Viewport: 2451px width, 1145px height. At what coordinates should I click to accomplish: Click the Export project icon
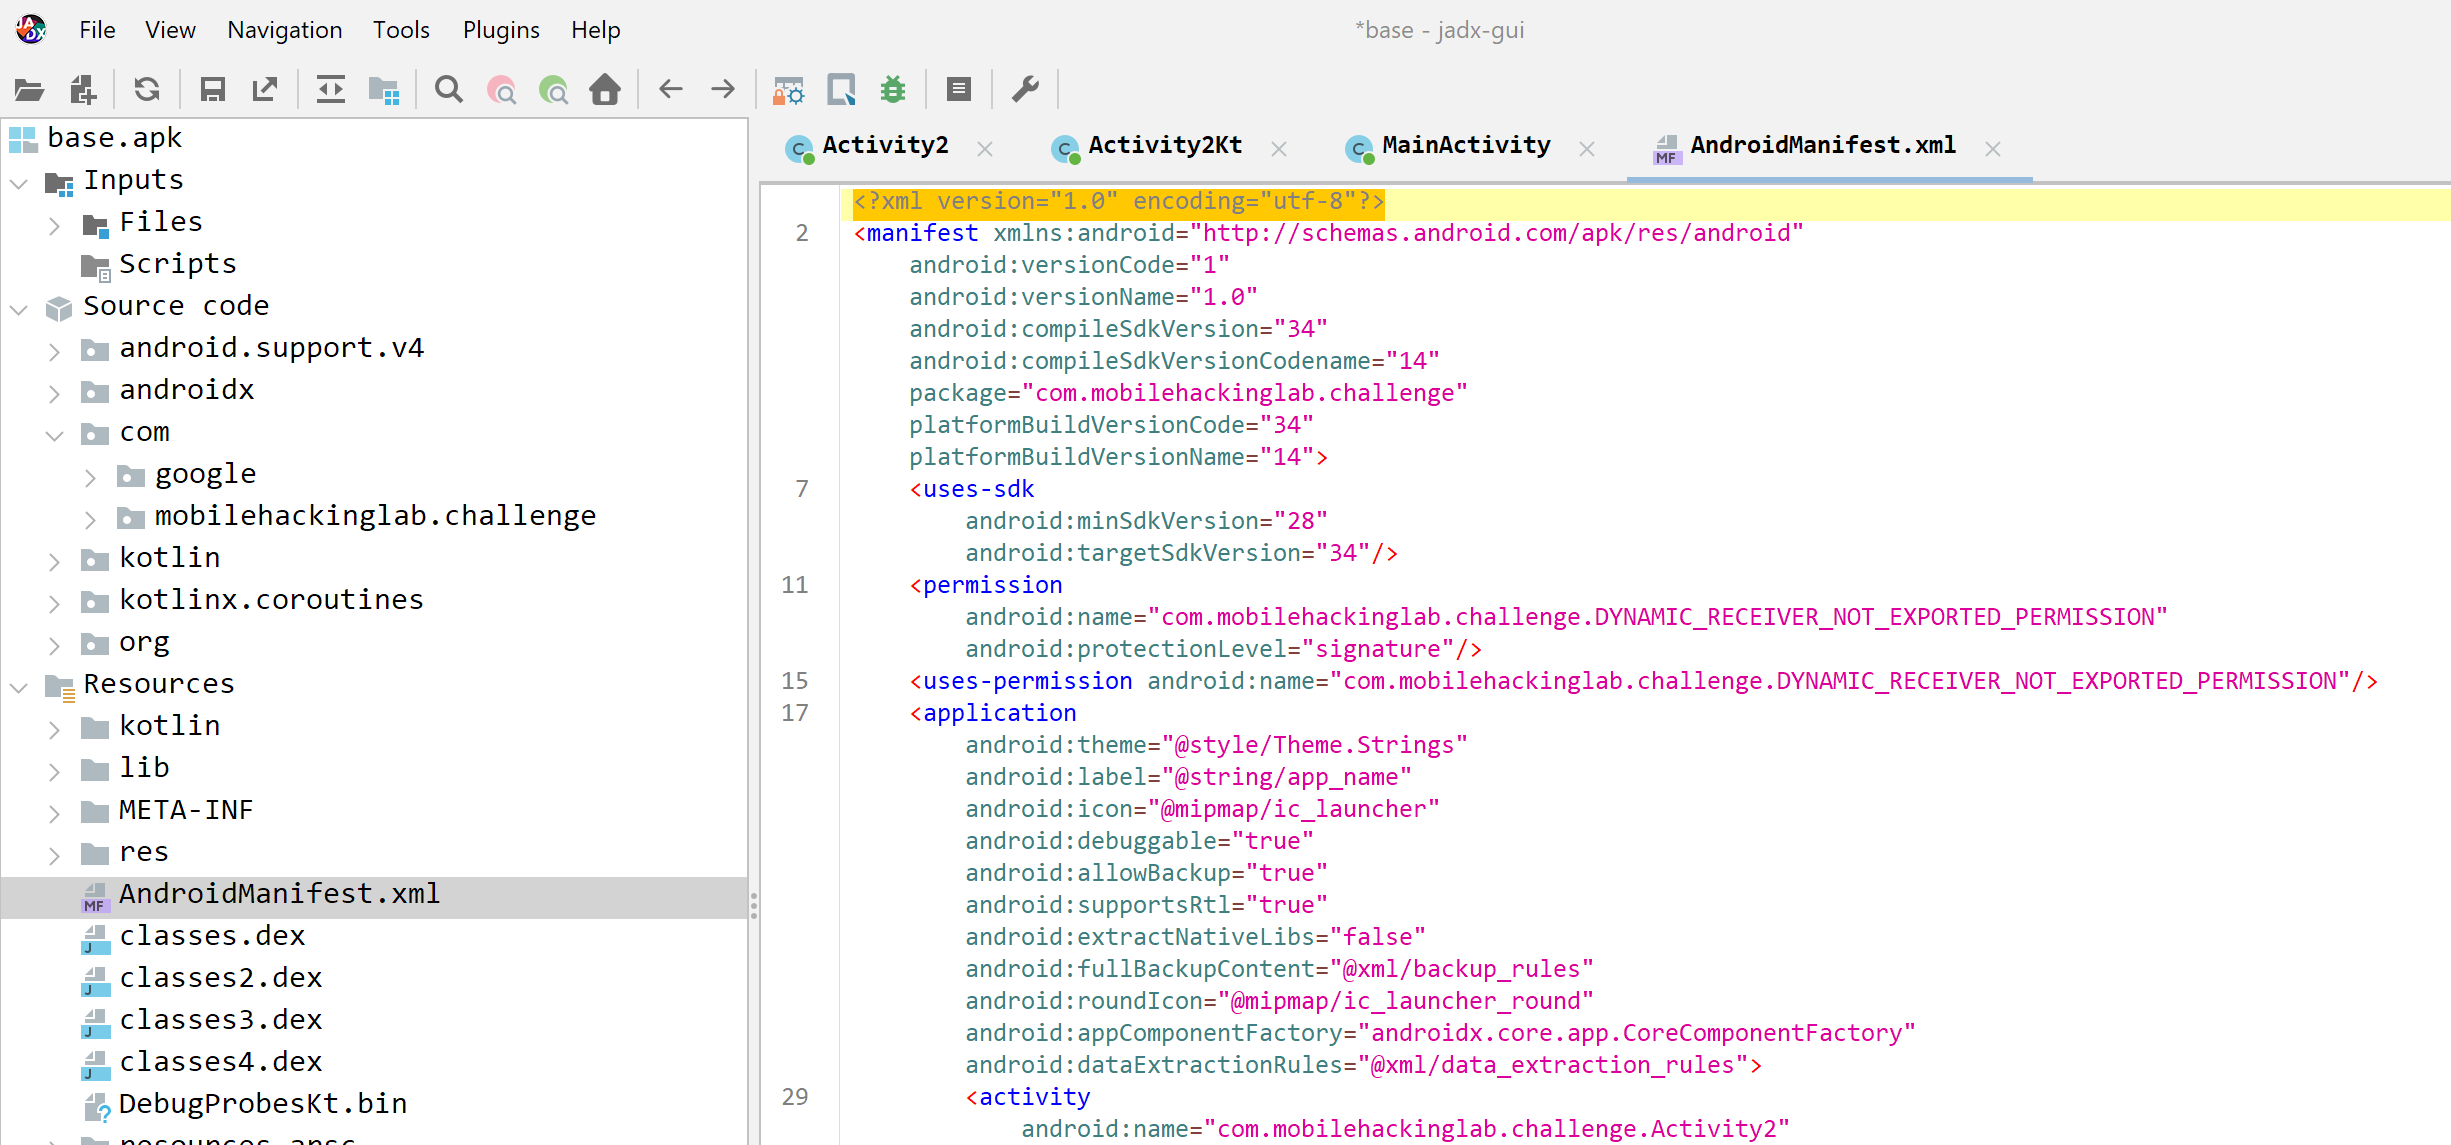[265, 90]
